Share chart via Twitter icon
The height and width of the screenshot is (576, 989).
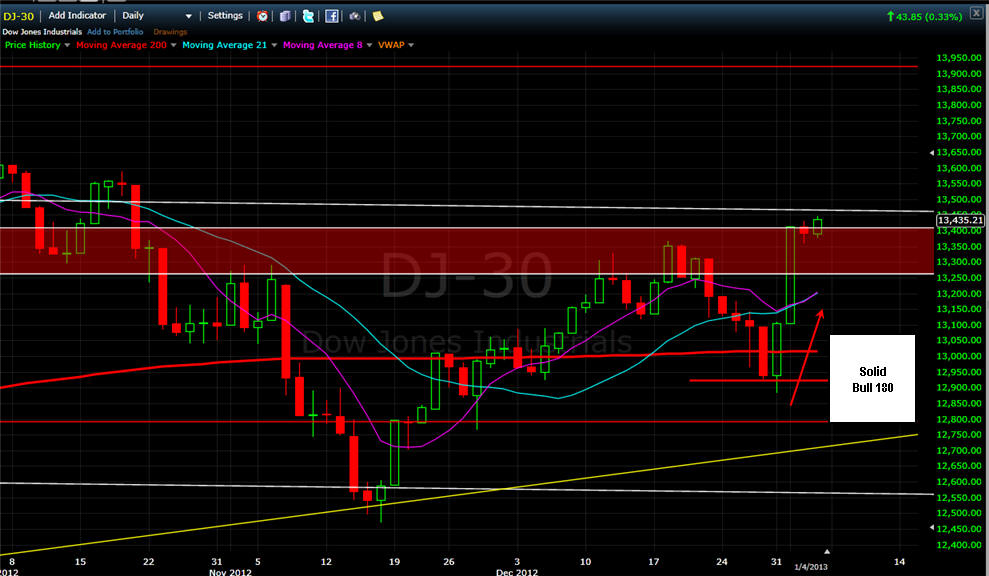[x=308, y=16]
